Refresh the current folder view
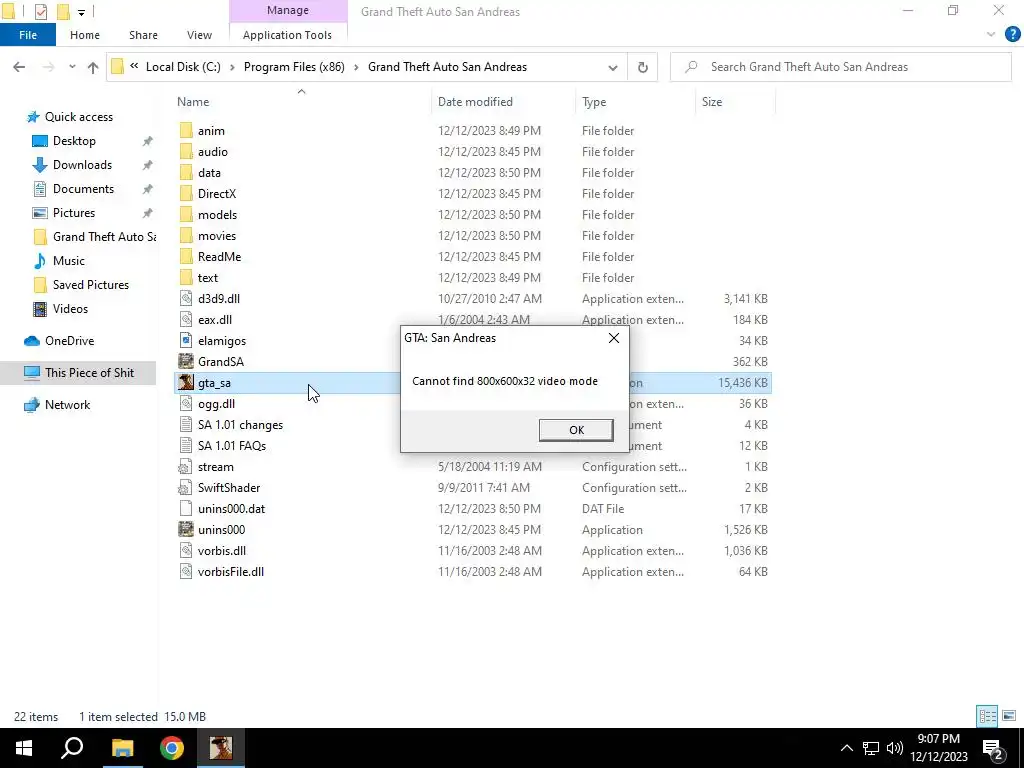The height and width of the screenshot is (768, 1024). [x=643, y=67]
